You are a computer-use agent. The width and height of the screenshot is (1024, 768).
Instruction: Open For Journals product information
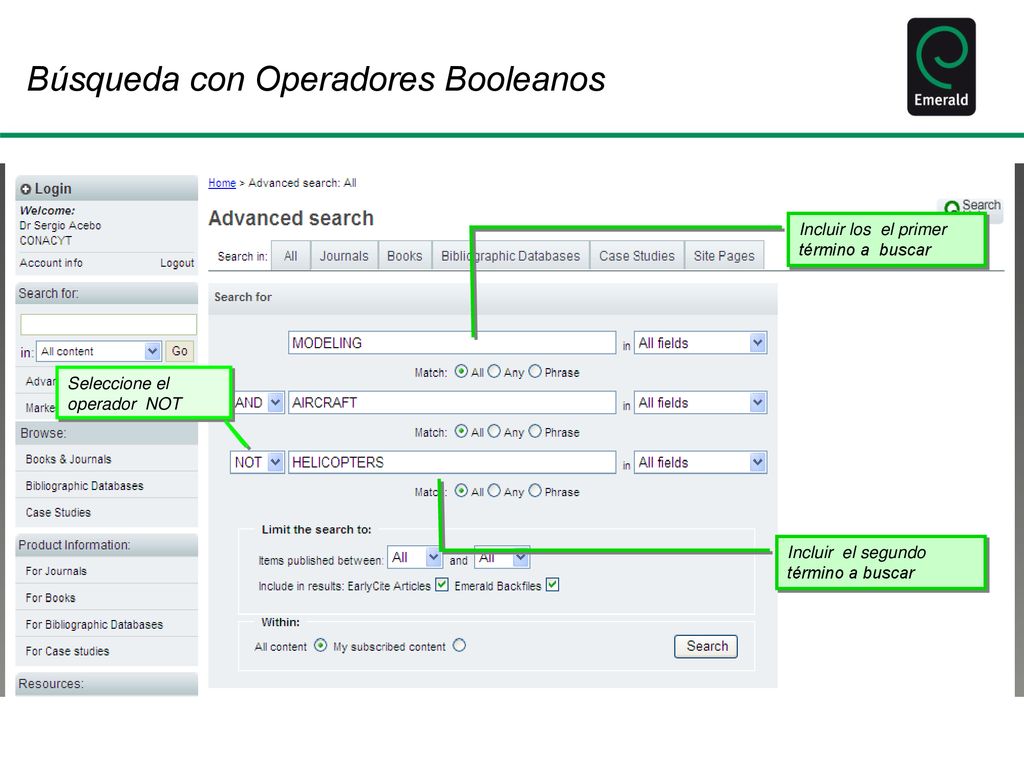click(56, 571)
